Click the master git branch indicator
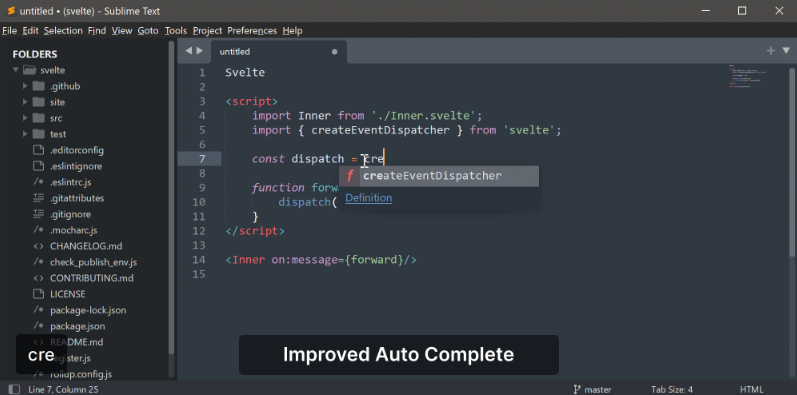The image size is (797, 395). click(593, 390)
